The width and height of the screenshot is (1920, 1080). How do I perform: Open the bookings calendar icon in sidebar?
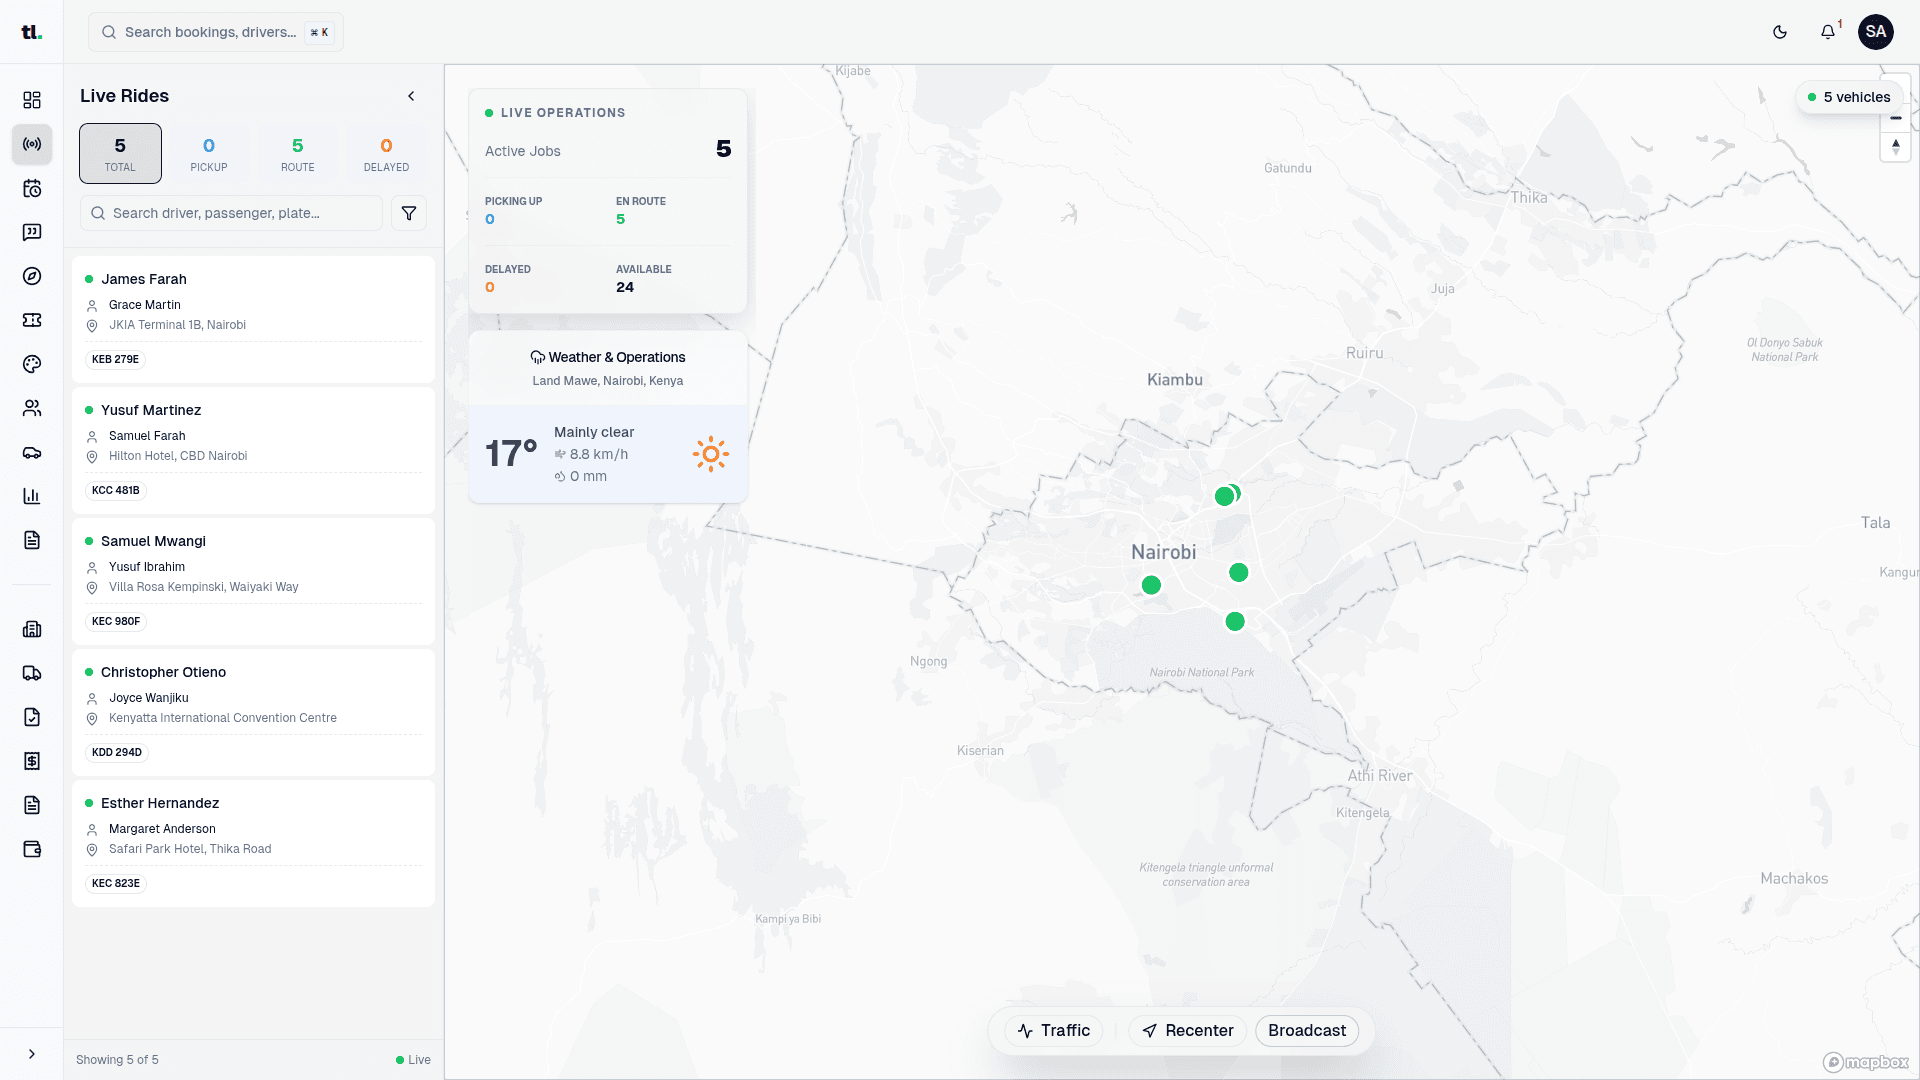click(x=32, y=188)
